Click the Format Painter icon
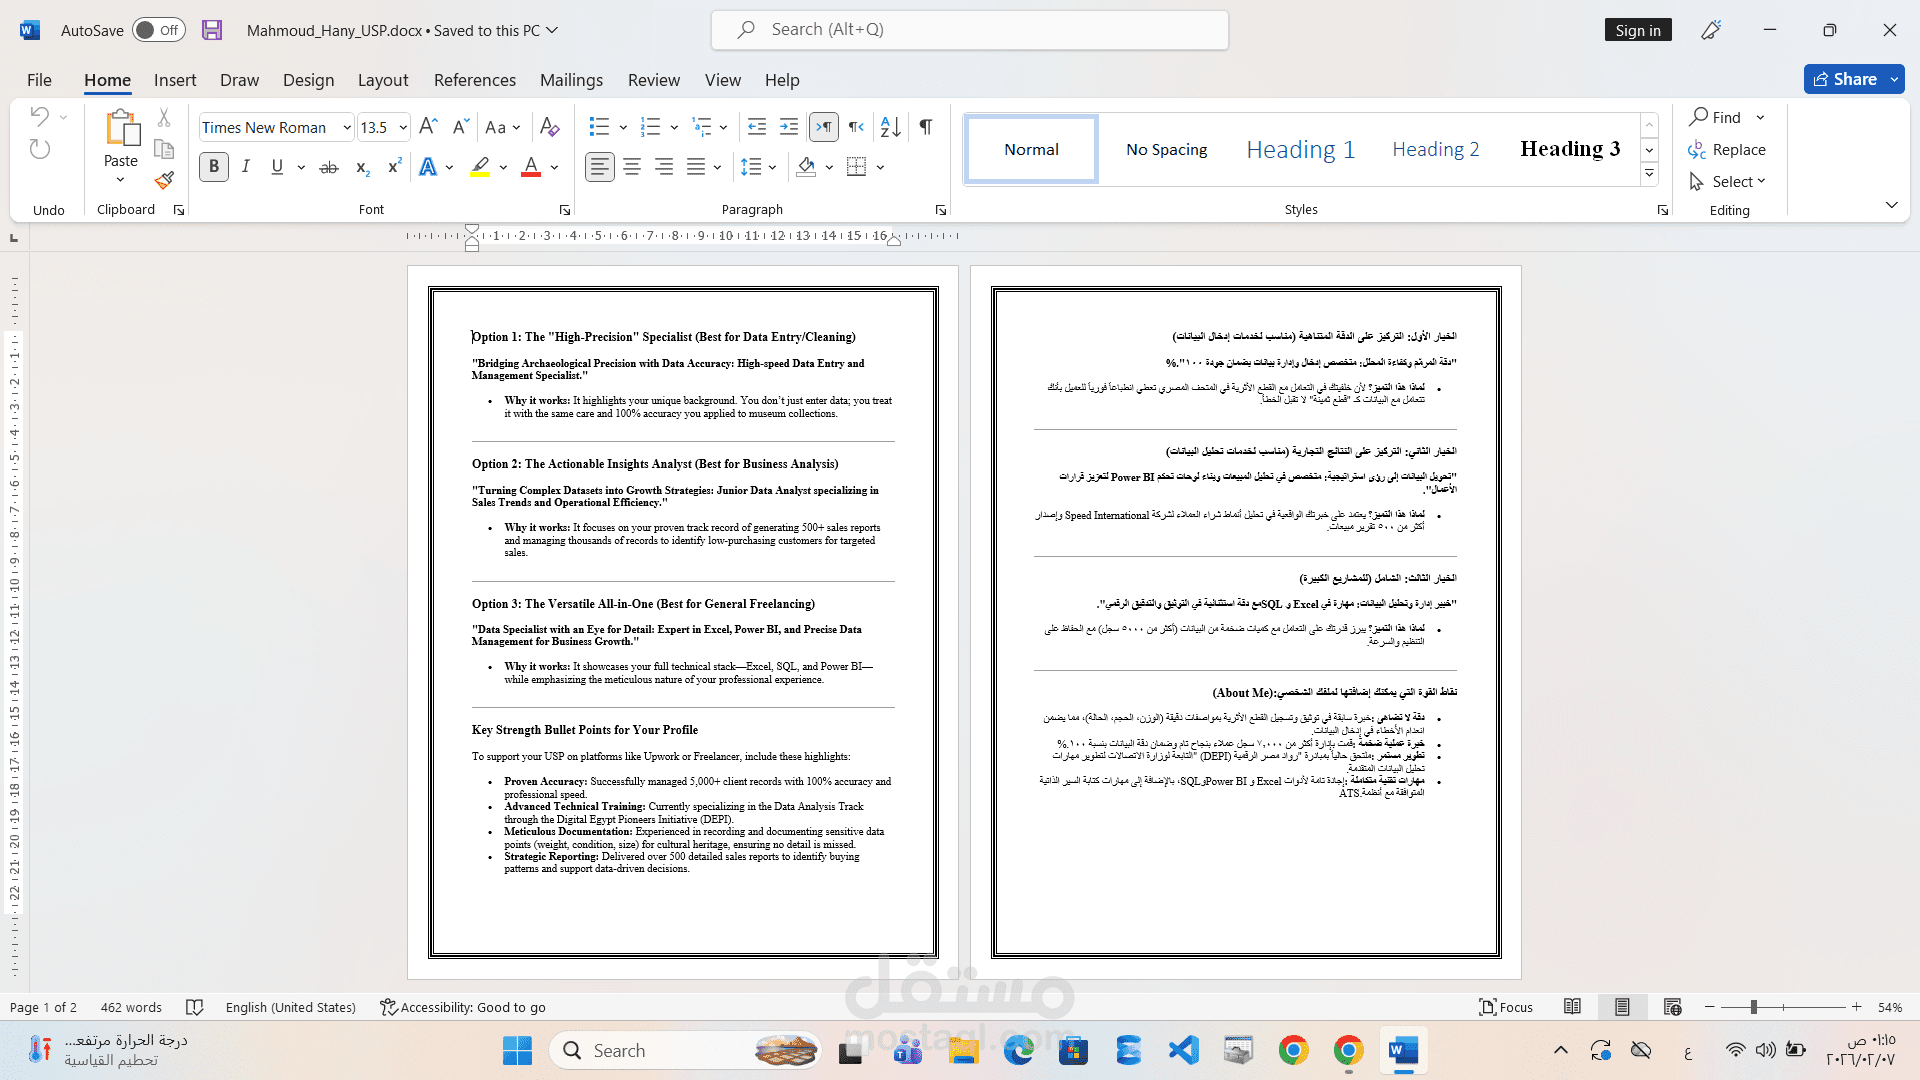This screenshot has width=1920, height=1080. point(164,180)
